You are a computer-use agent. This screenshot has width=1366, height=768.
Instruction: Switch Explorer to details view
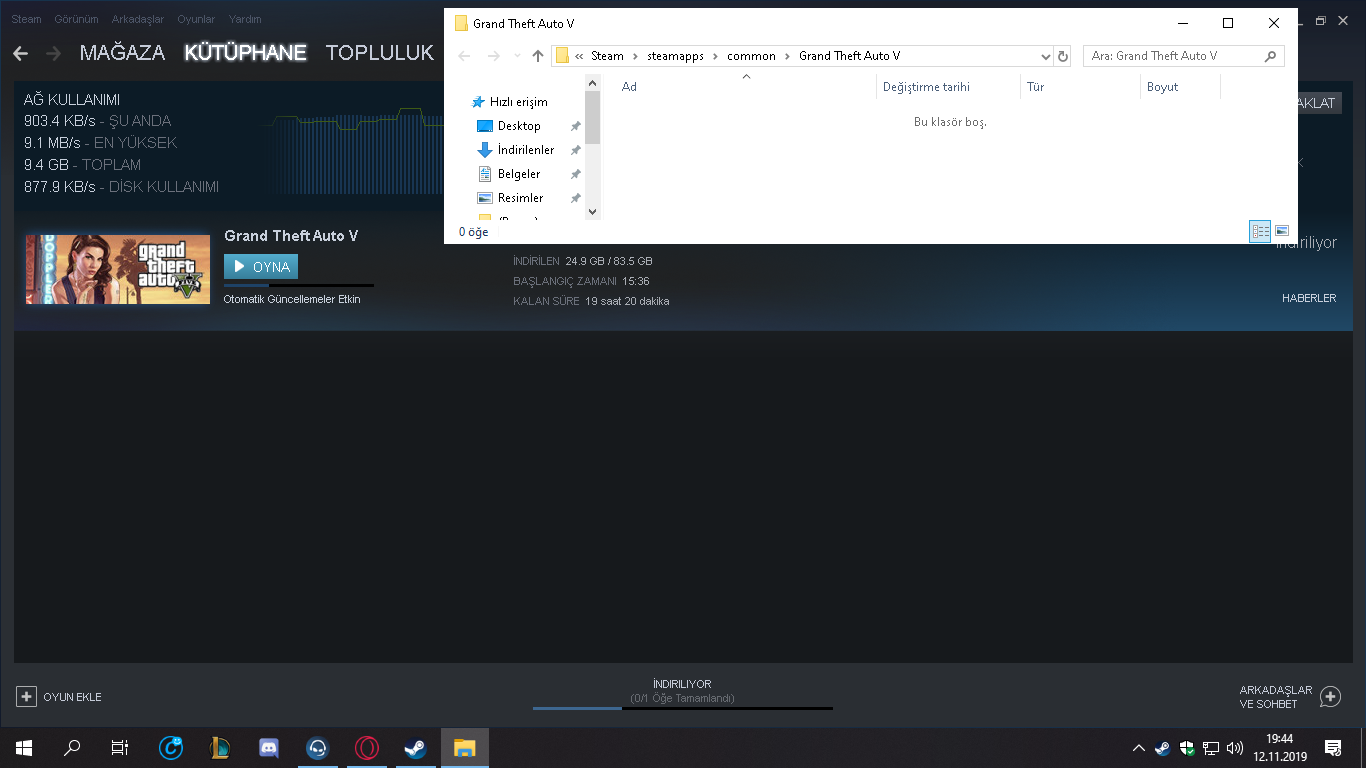[1260, 231]
